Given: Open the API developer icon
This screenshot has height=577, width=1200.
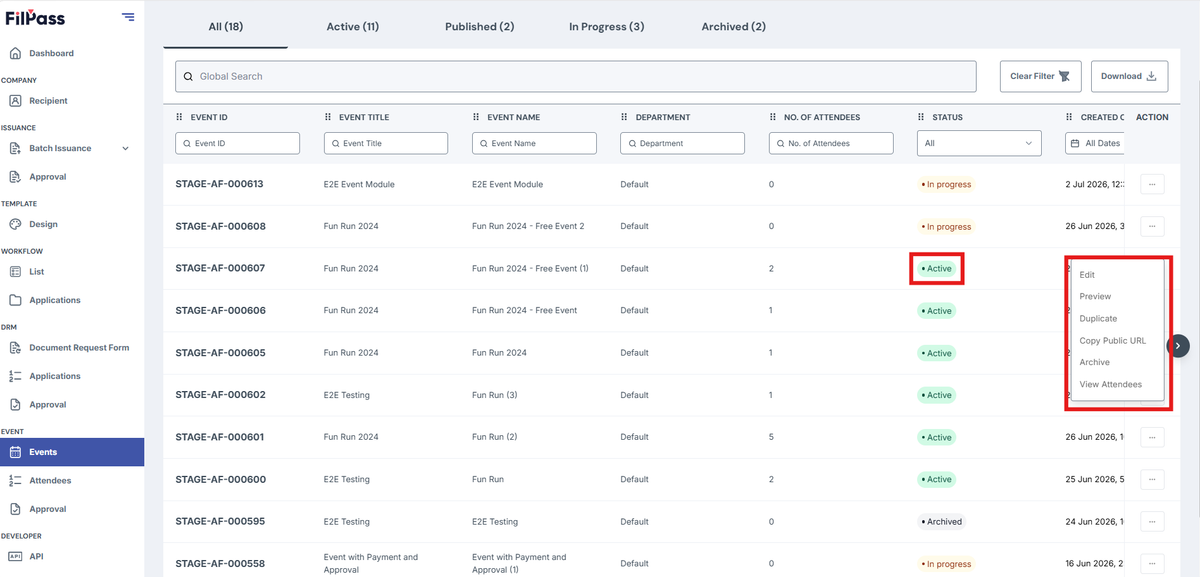Looking at the screenshot, I should click(15, 556).
